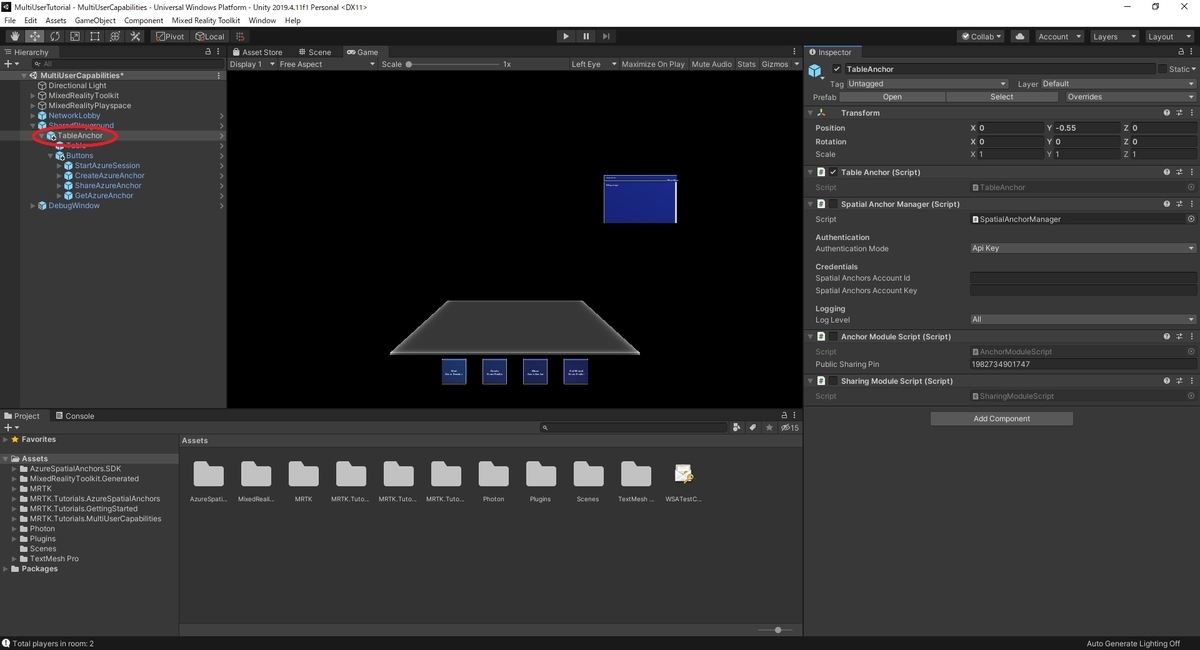Click the Maximize On Play button
This screenshot has height=650, width=1200.
pyautogui.click(x=653, y=64)
